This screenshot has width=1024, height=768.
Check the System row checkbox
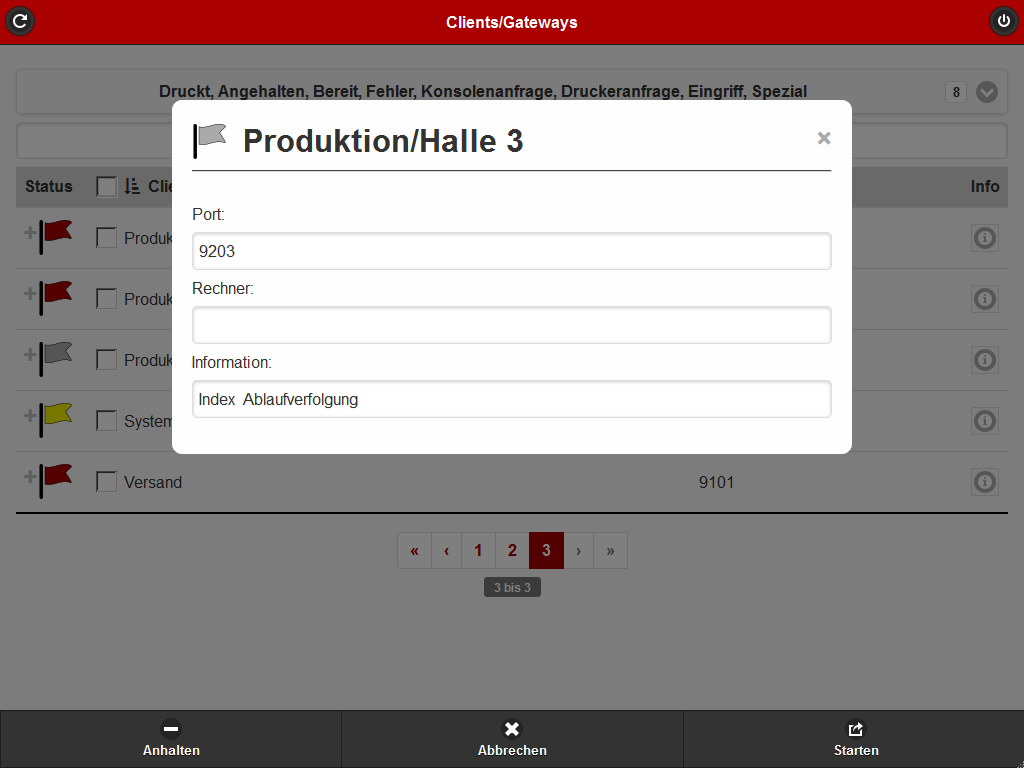point(106,421)
